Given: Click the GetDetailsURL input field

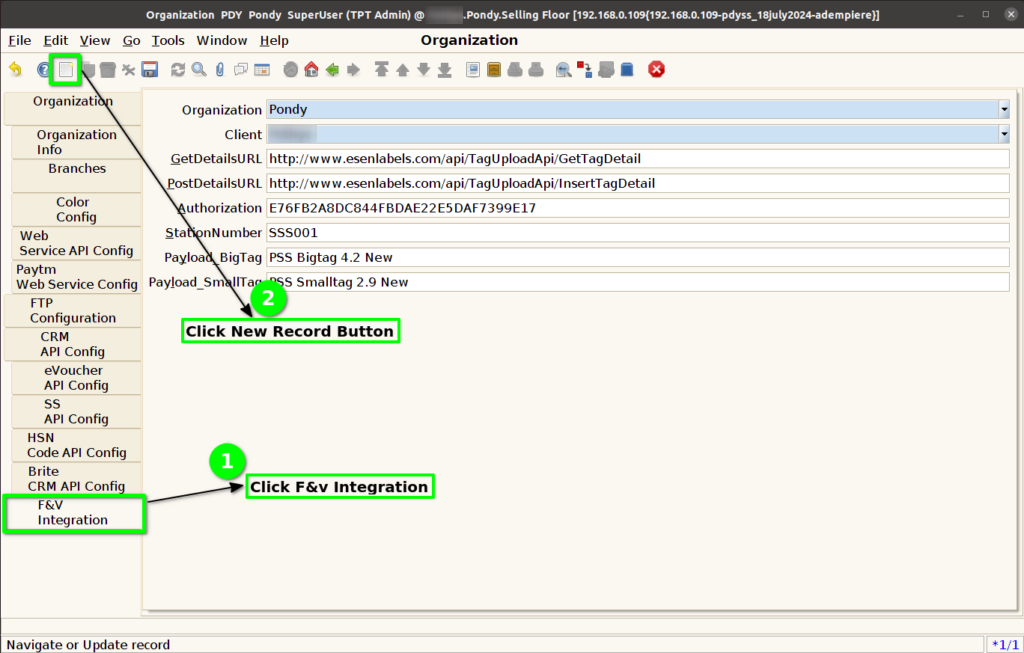Looking at the screenshot, I should coord(637,159).
